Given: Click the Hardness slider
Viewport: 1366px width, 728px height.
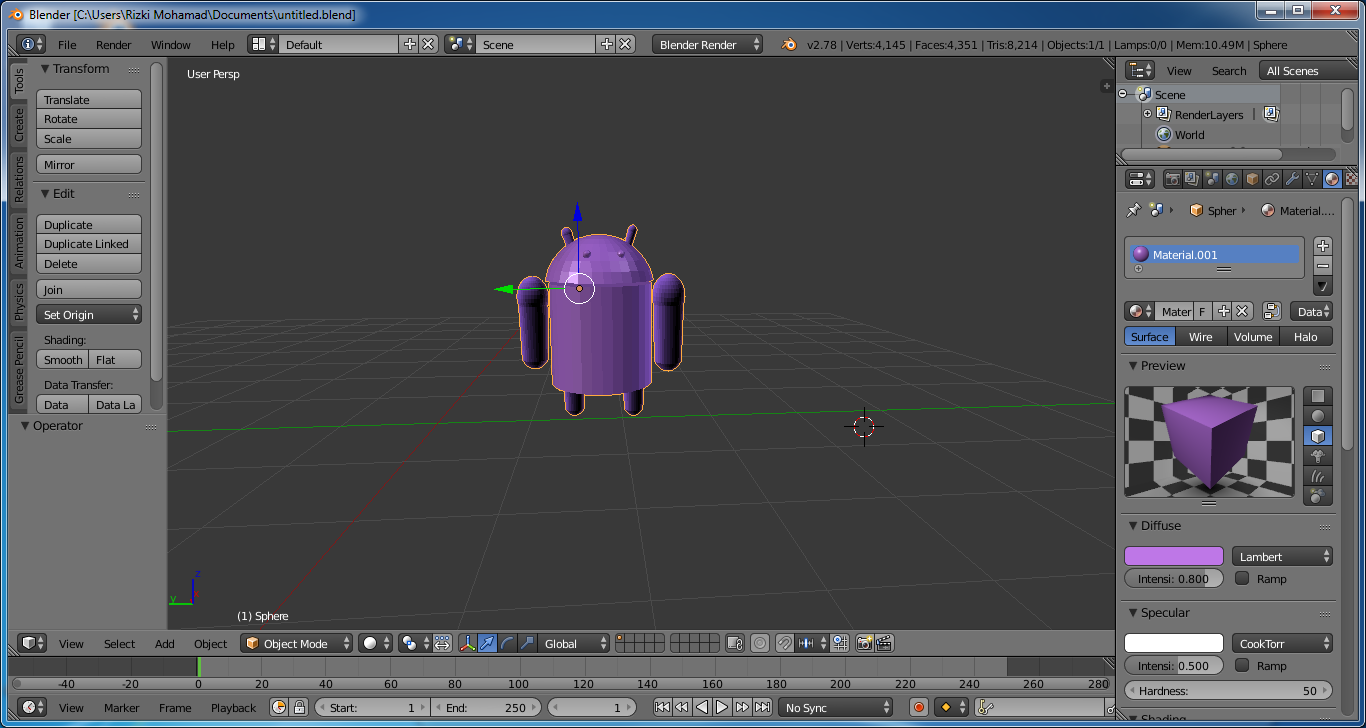Looking at the screenshot, I should (1229, 690).
